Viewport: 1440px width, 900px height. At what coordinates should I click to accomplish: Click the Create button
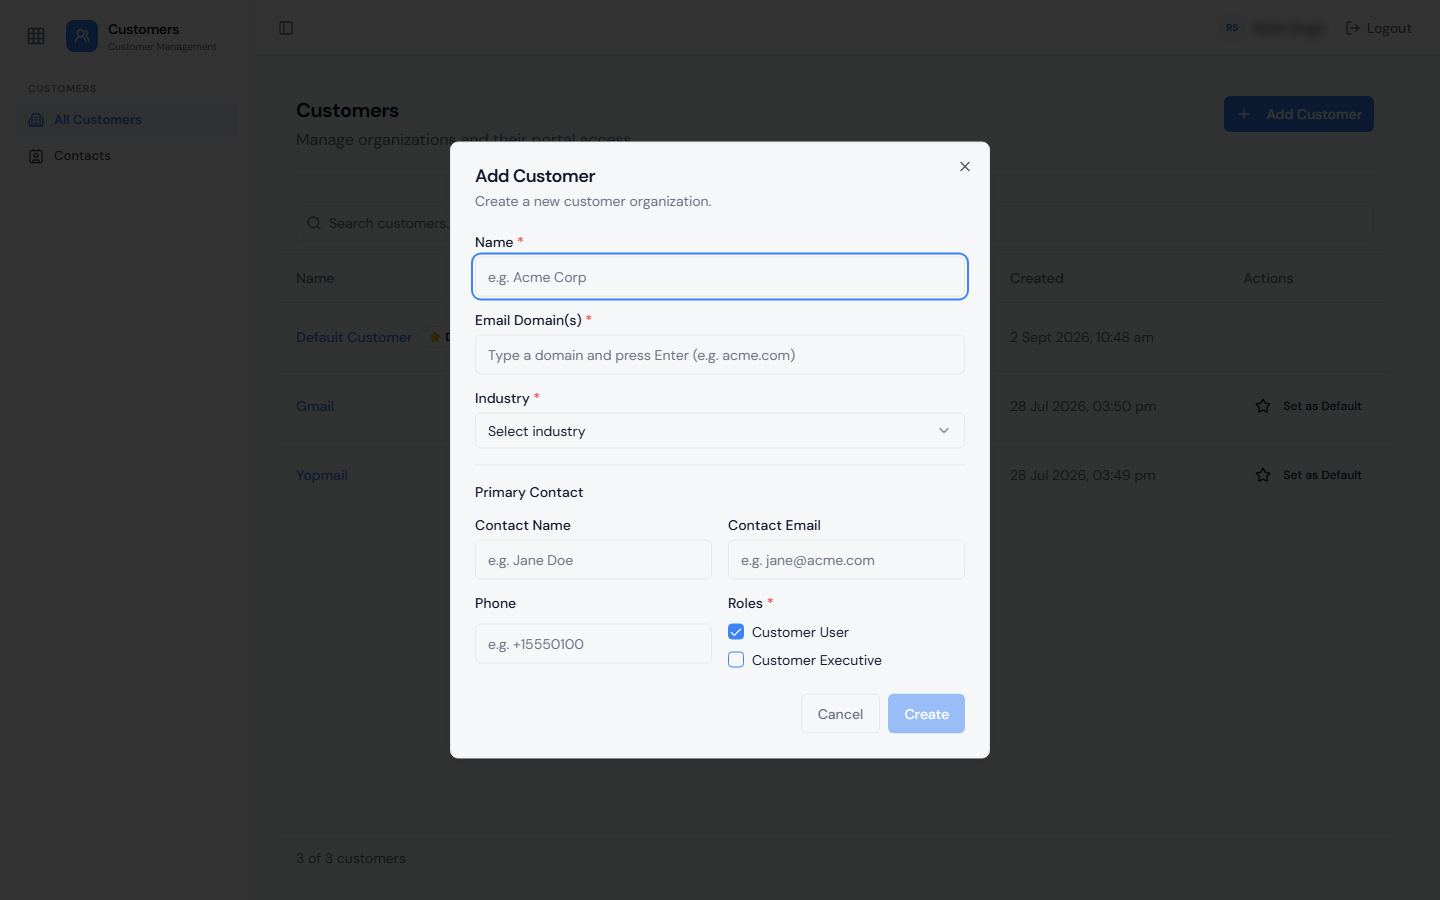(926, 714)
